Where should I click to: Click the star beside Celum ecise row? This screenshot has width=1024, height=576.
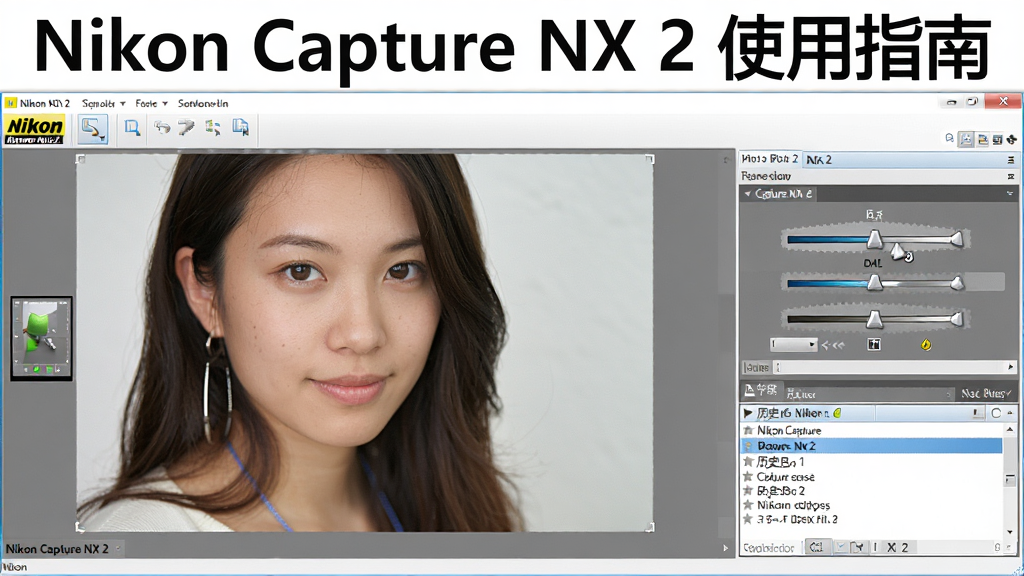pos(748,477)
